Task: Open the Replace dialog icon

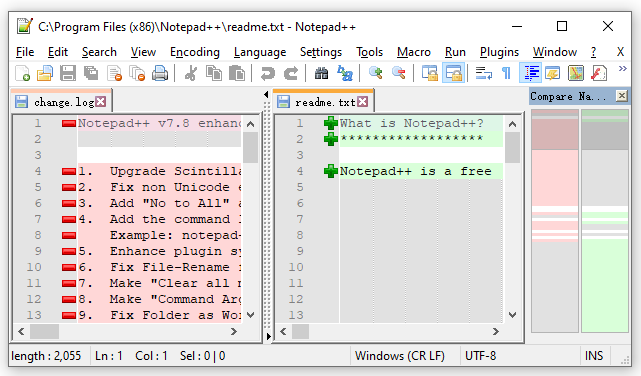Action: pyautogui.click(x=345, y=74)
